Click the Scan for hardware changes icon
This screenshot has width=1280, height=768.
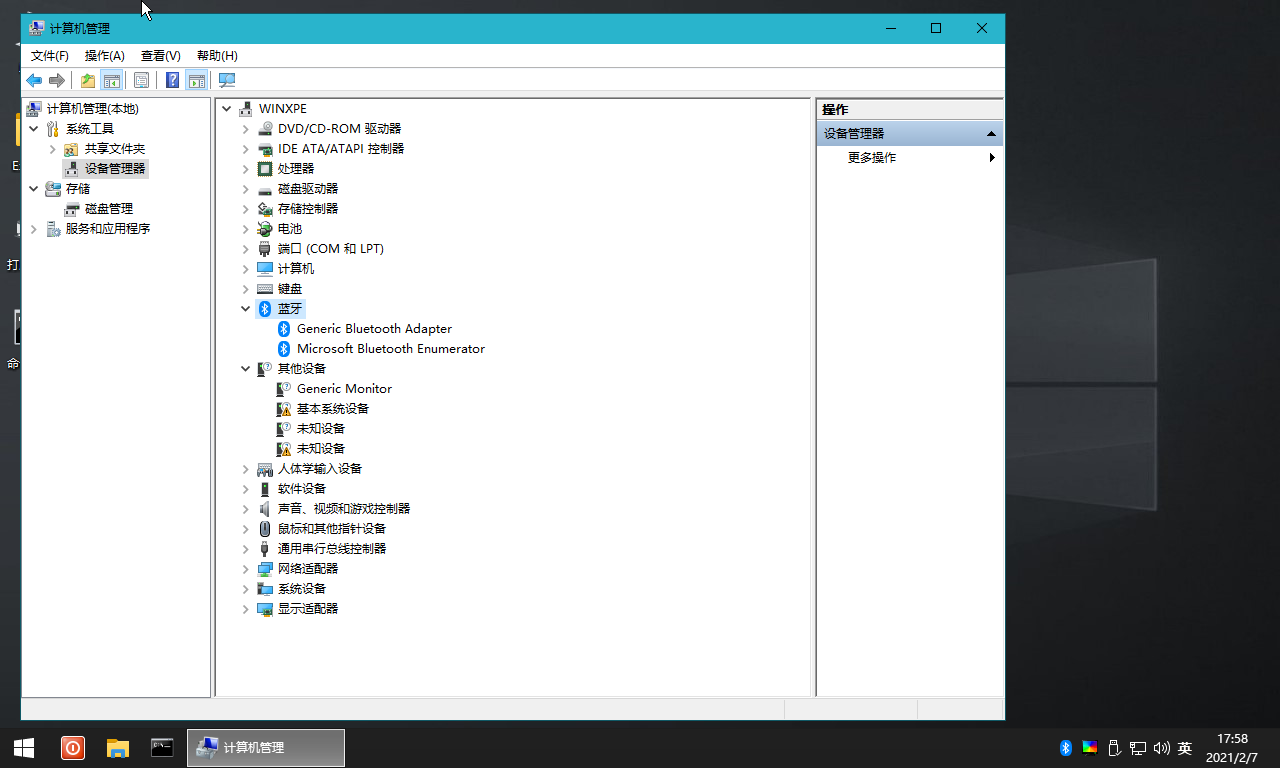227,81
